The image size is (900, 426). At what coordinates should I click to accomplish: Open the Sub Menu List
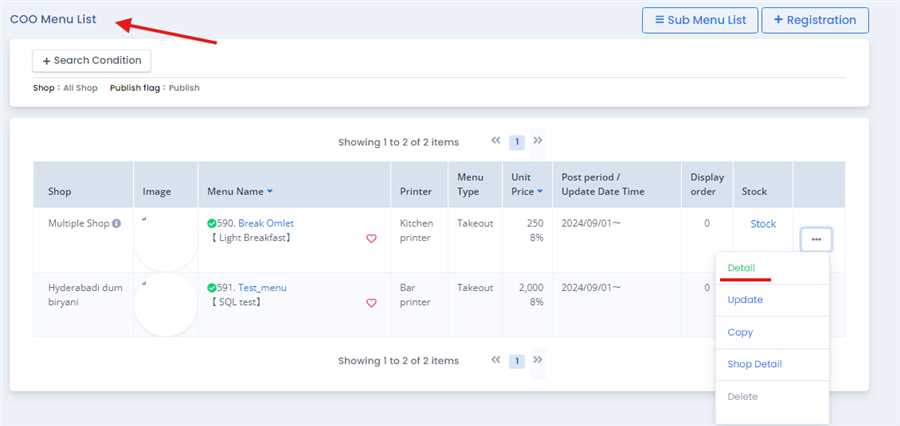pyautogui.click(x=699, y=20)
